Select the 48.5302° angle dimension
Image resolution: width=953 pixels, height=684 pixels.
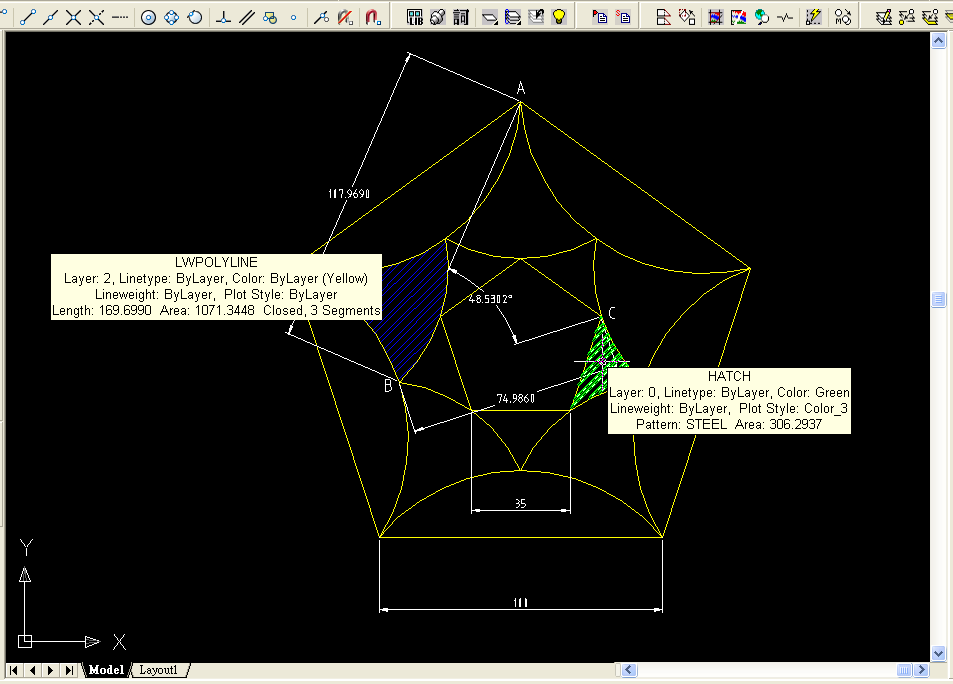(x=490, y=299)
